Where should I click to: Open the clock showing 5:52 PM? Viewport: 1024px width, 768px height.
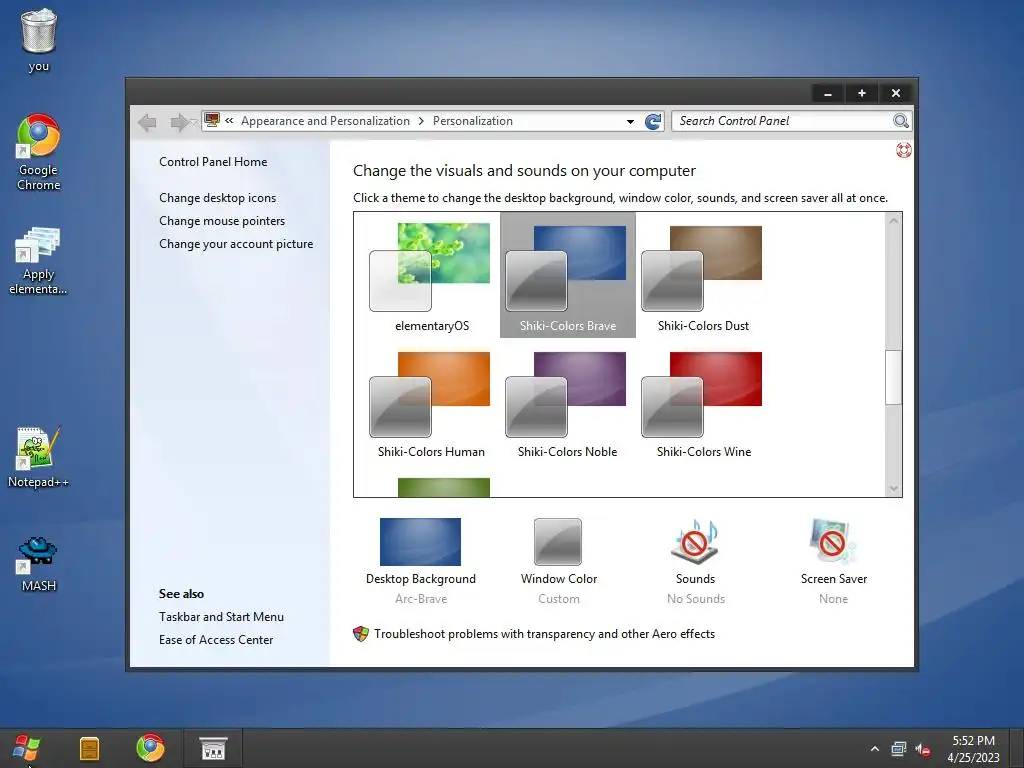[973, 749]
